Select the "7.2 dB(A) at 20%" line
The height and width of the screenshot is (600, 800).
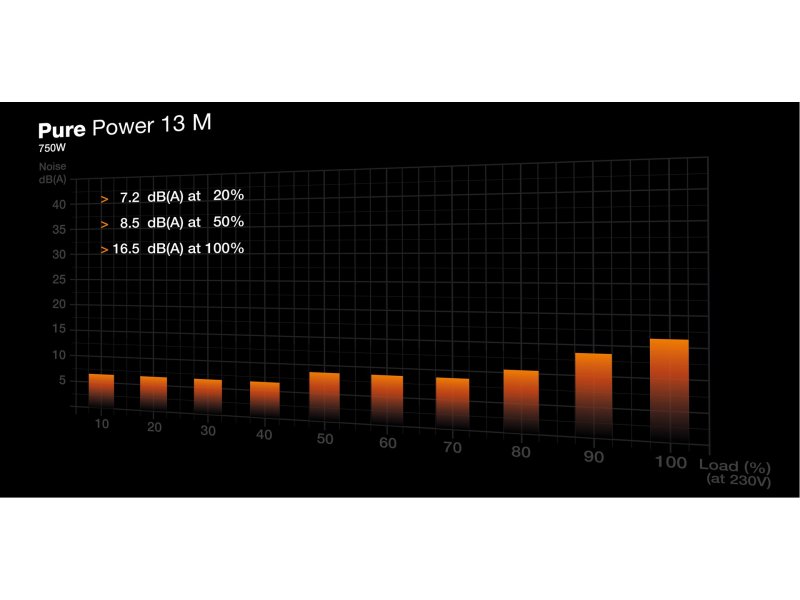pos(172,196)
